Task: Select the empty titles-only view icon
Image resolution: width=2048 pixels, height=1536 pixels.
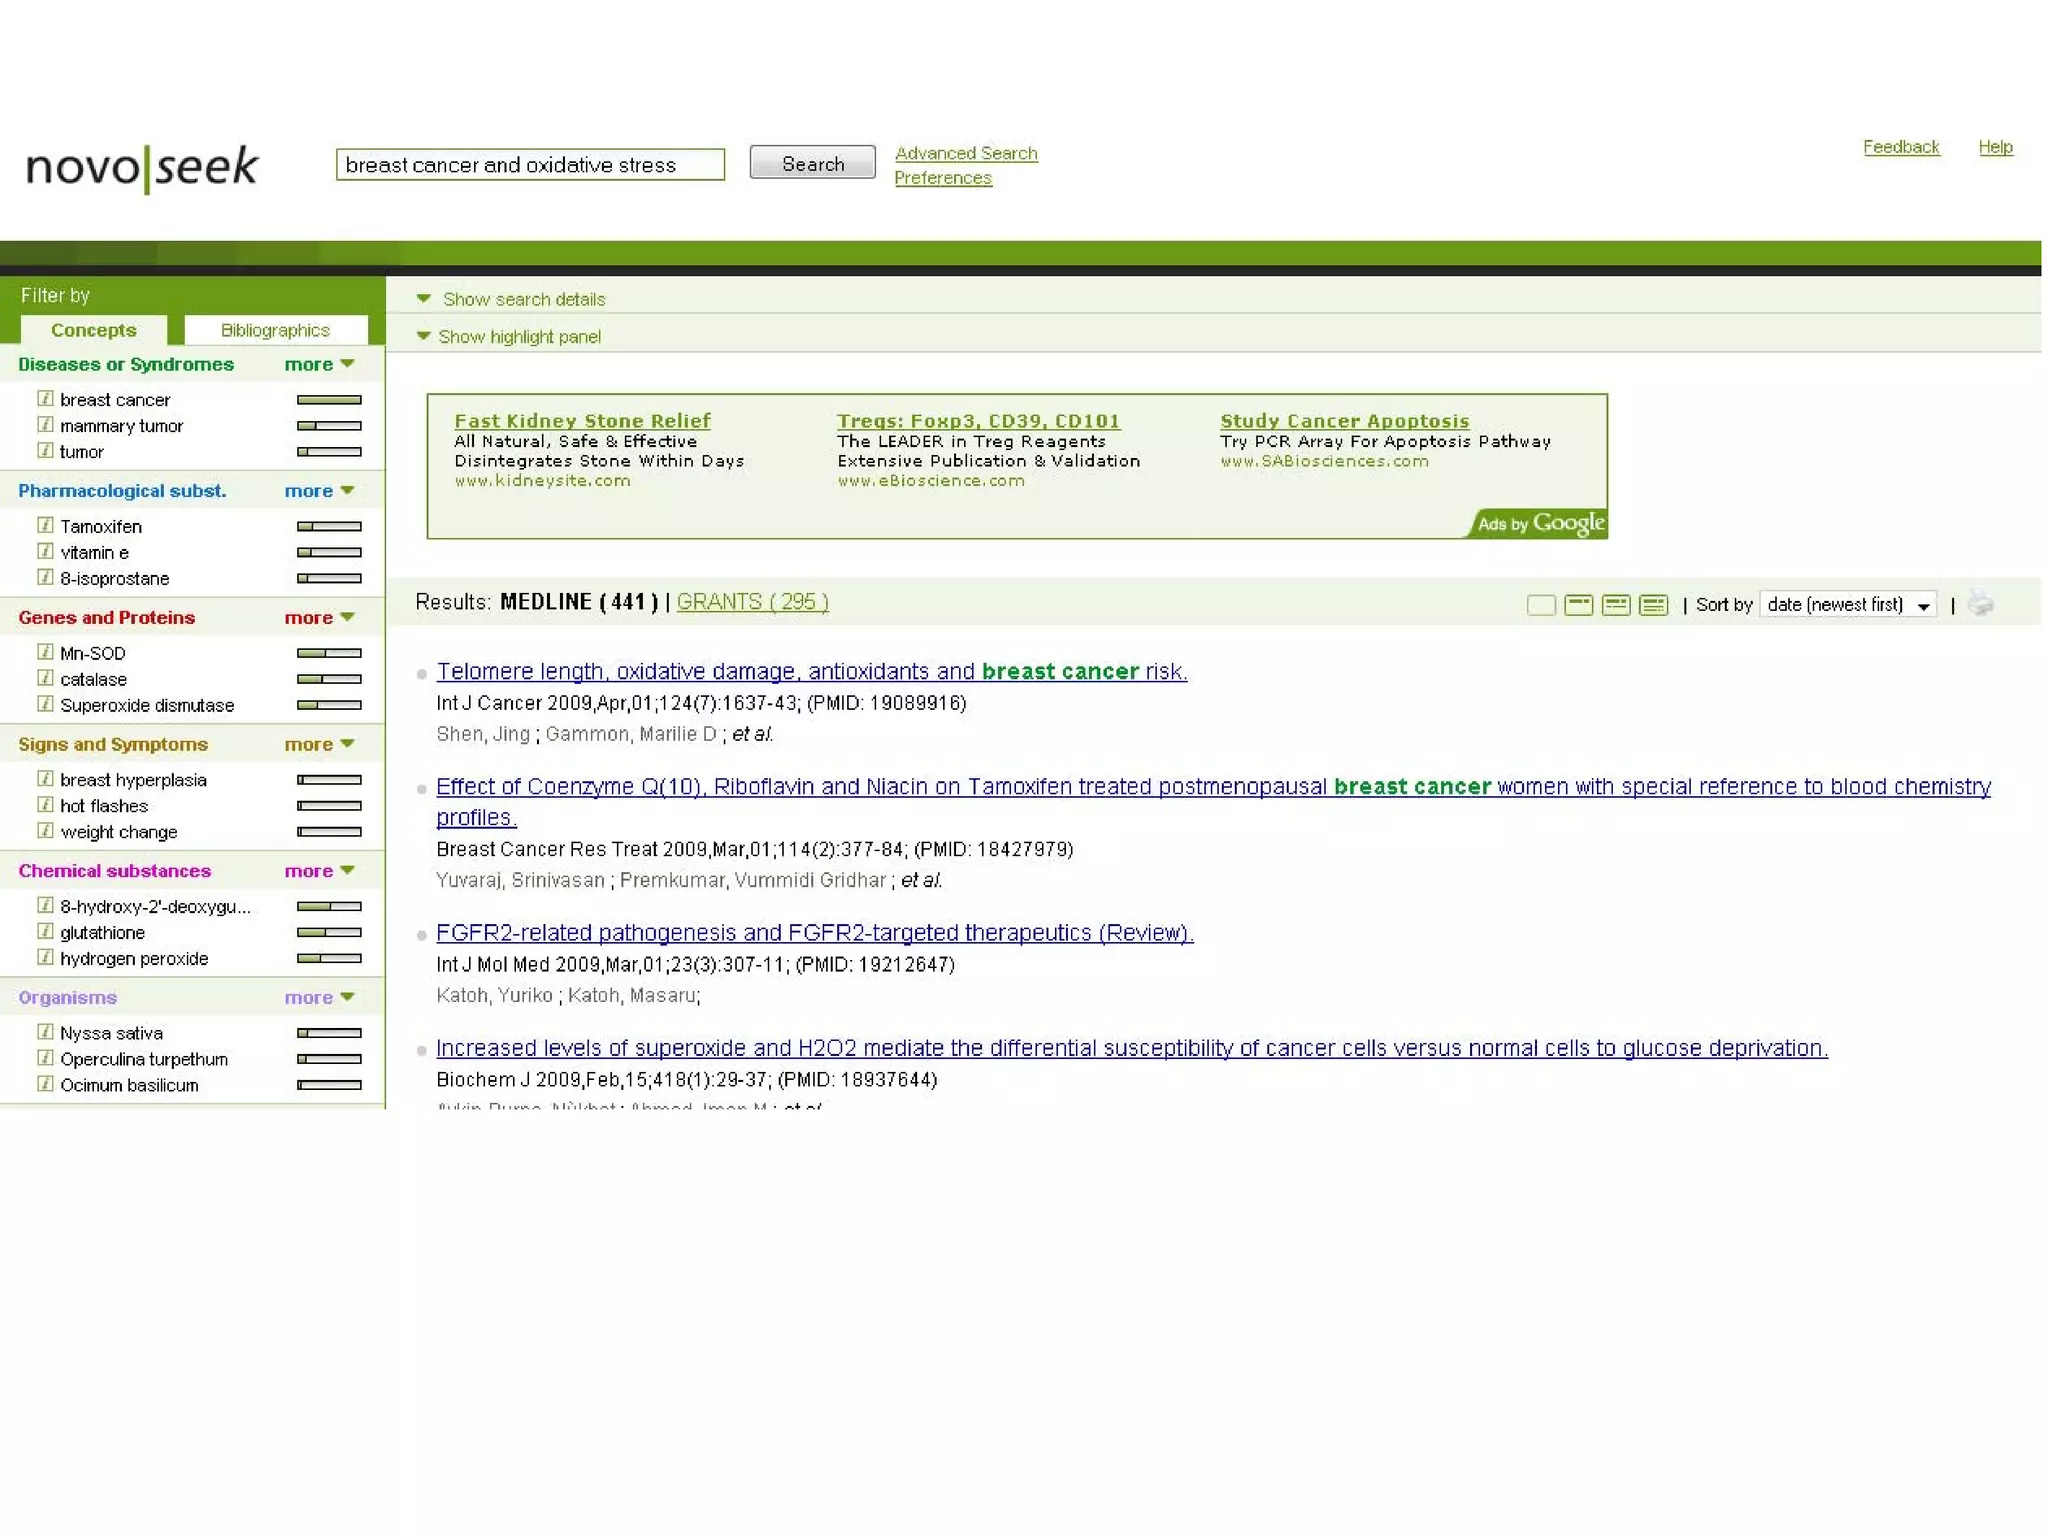Action: click(x=1541, y=605)
